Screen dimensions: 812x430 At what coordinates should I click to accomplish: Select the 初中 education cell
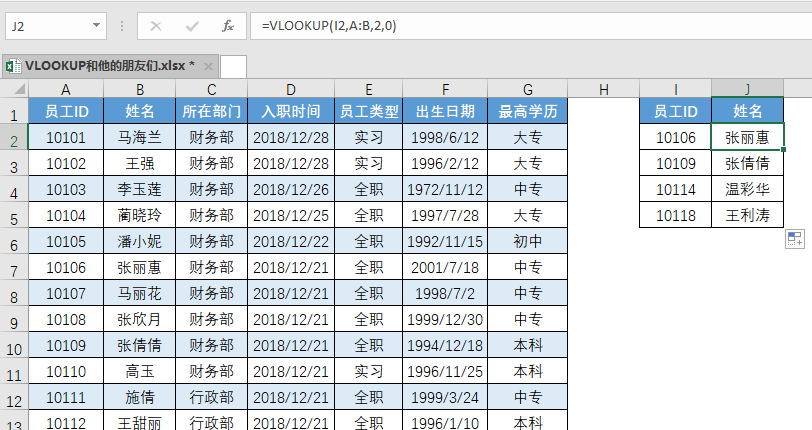pos(528,241)
